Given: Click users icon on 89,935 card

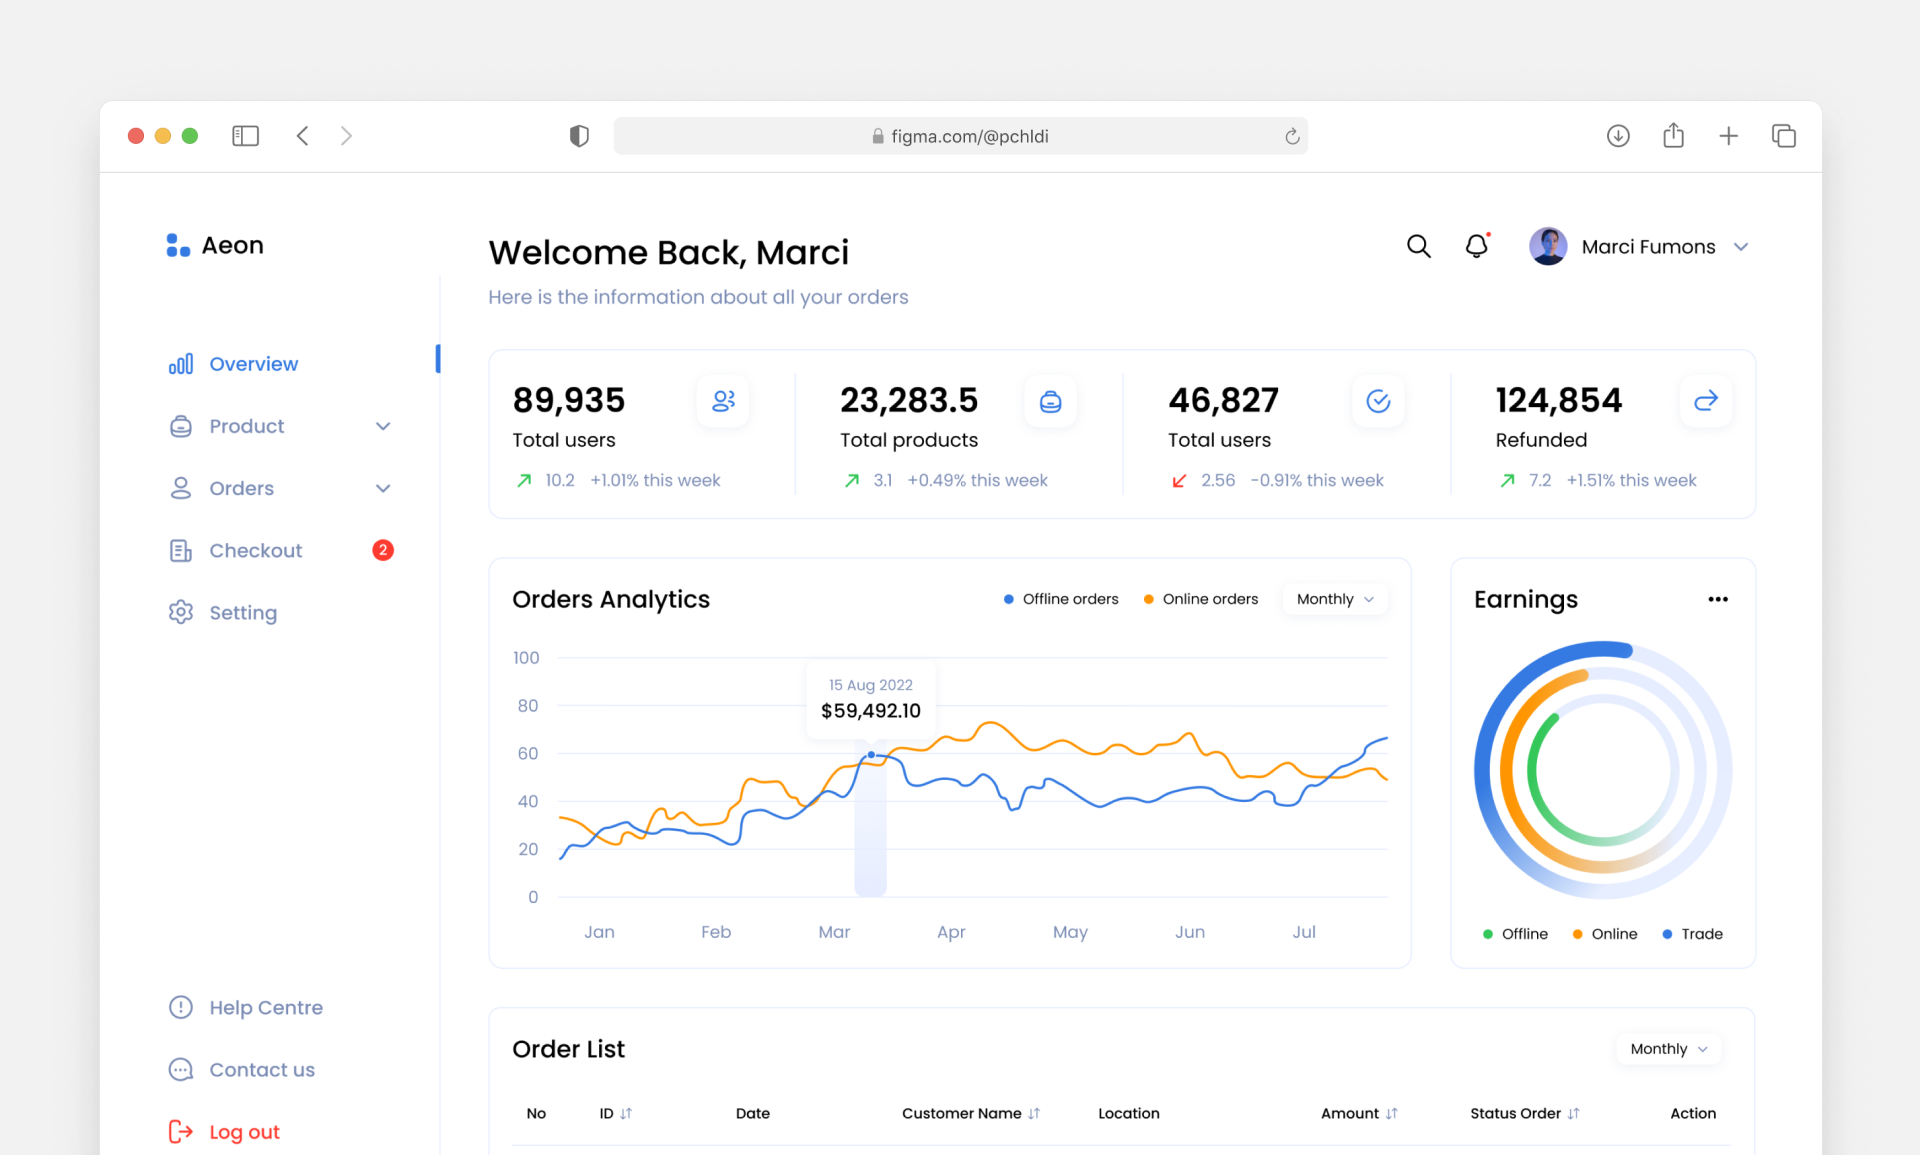Looking at the screenshot, I should click(x=723, y=401).
